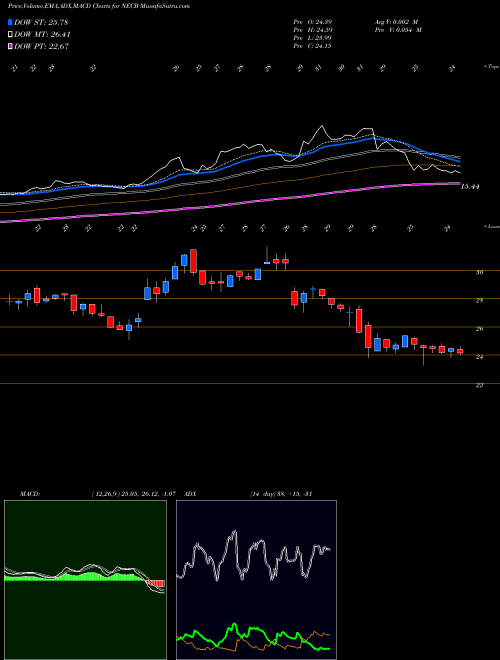Click the 15.44 label on EMA chart
This screenshot has height=660, width=500.
point(470,186)
